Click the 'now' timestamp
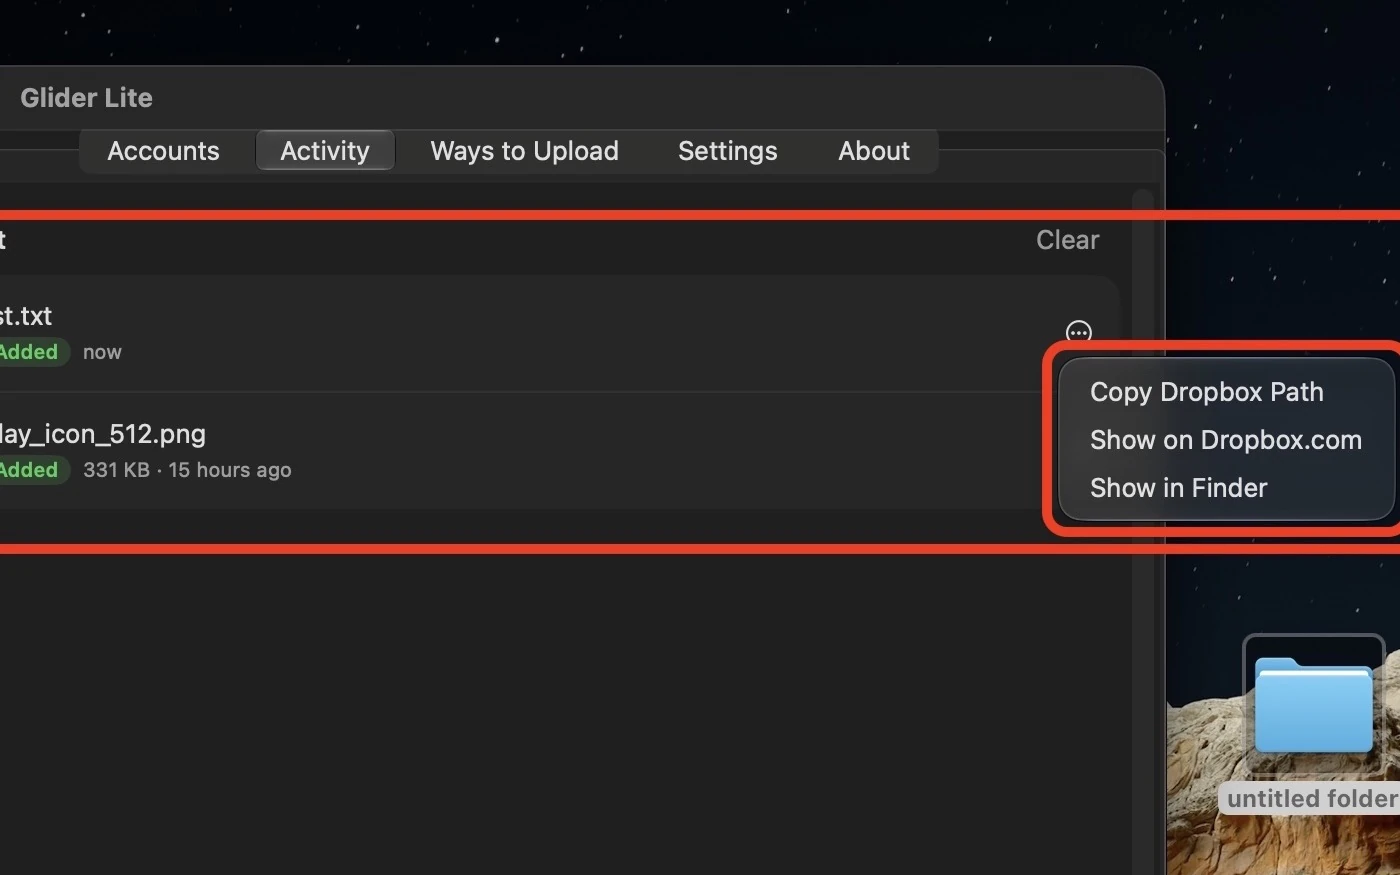This screenshot has height=875, width=1400. coord(102,352)
